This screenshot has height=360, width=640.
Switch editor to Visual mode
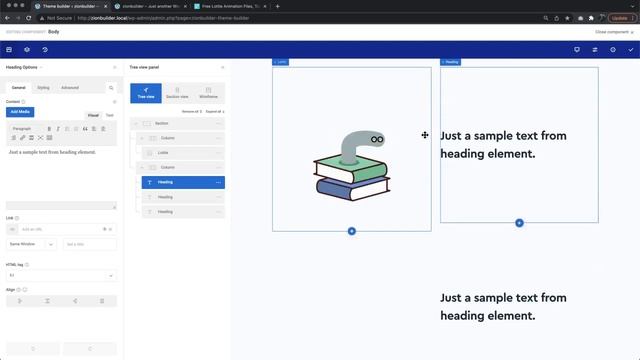click(93, 115)
